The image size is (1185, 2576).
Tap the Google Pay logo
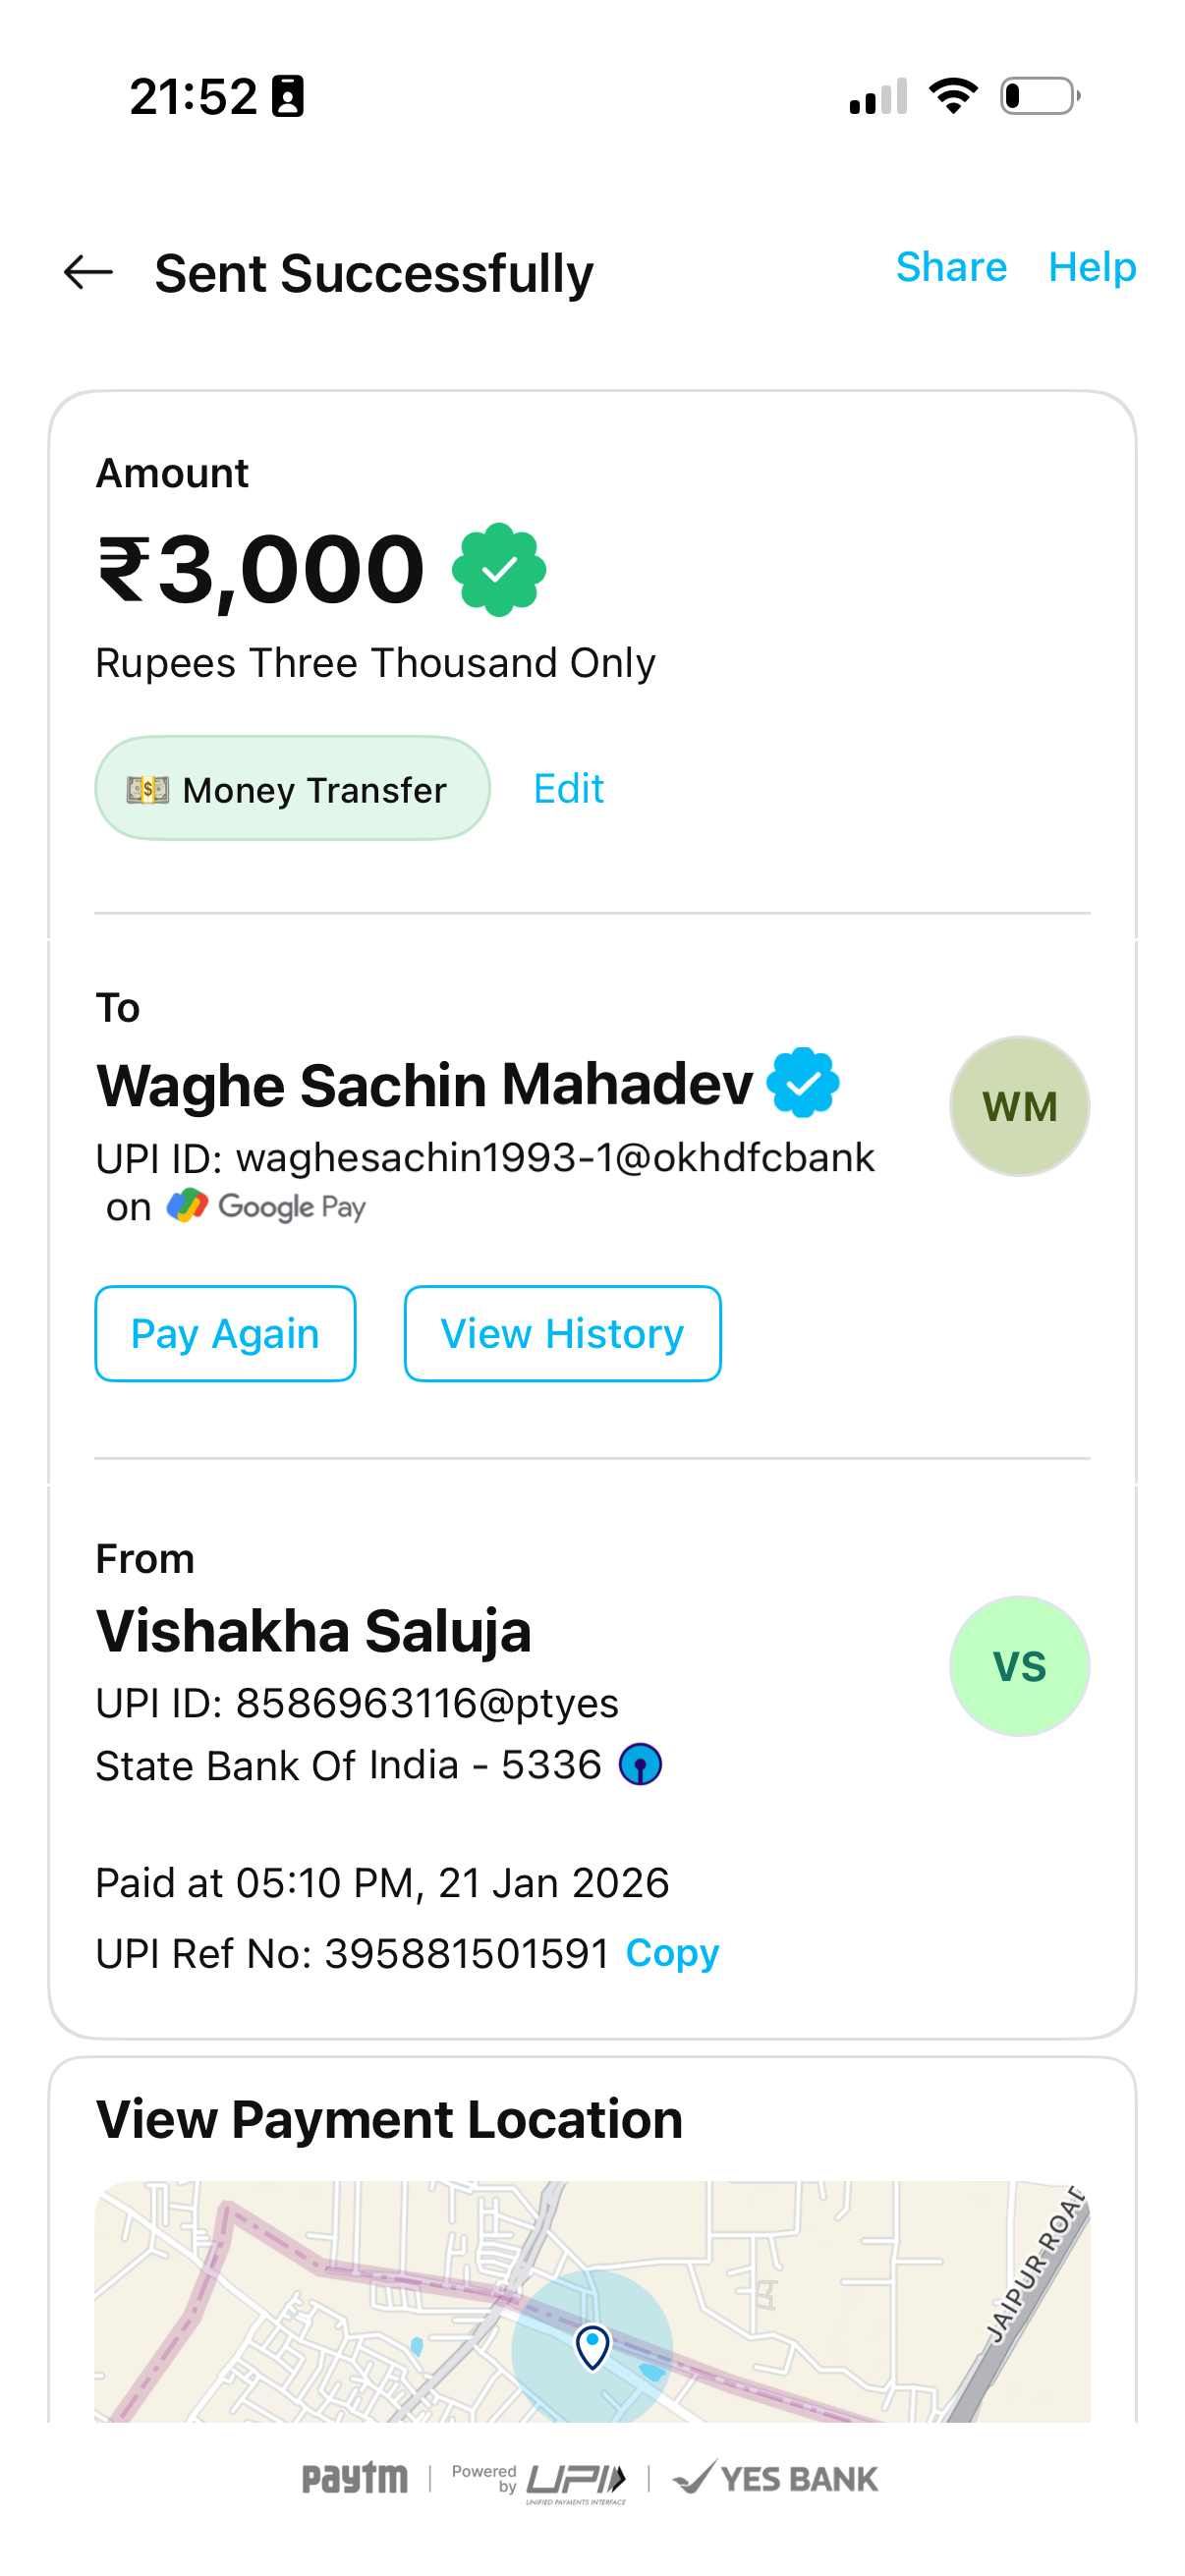(x=266, y=1207)
